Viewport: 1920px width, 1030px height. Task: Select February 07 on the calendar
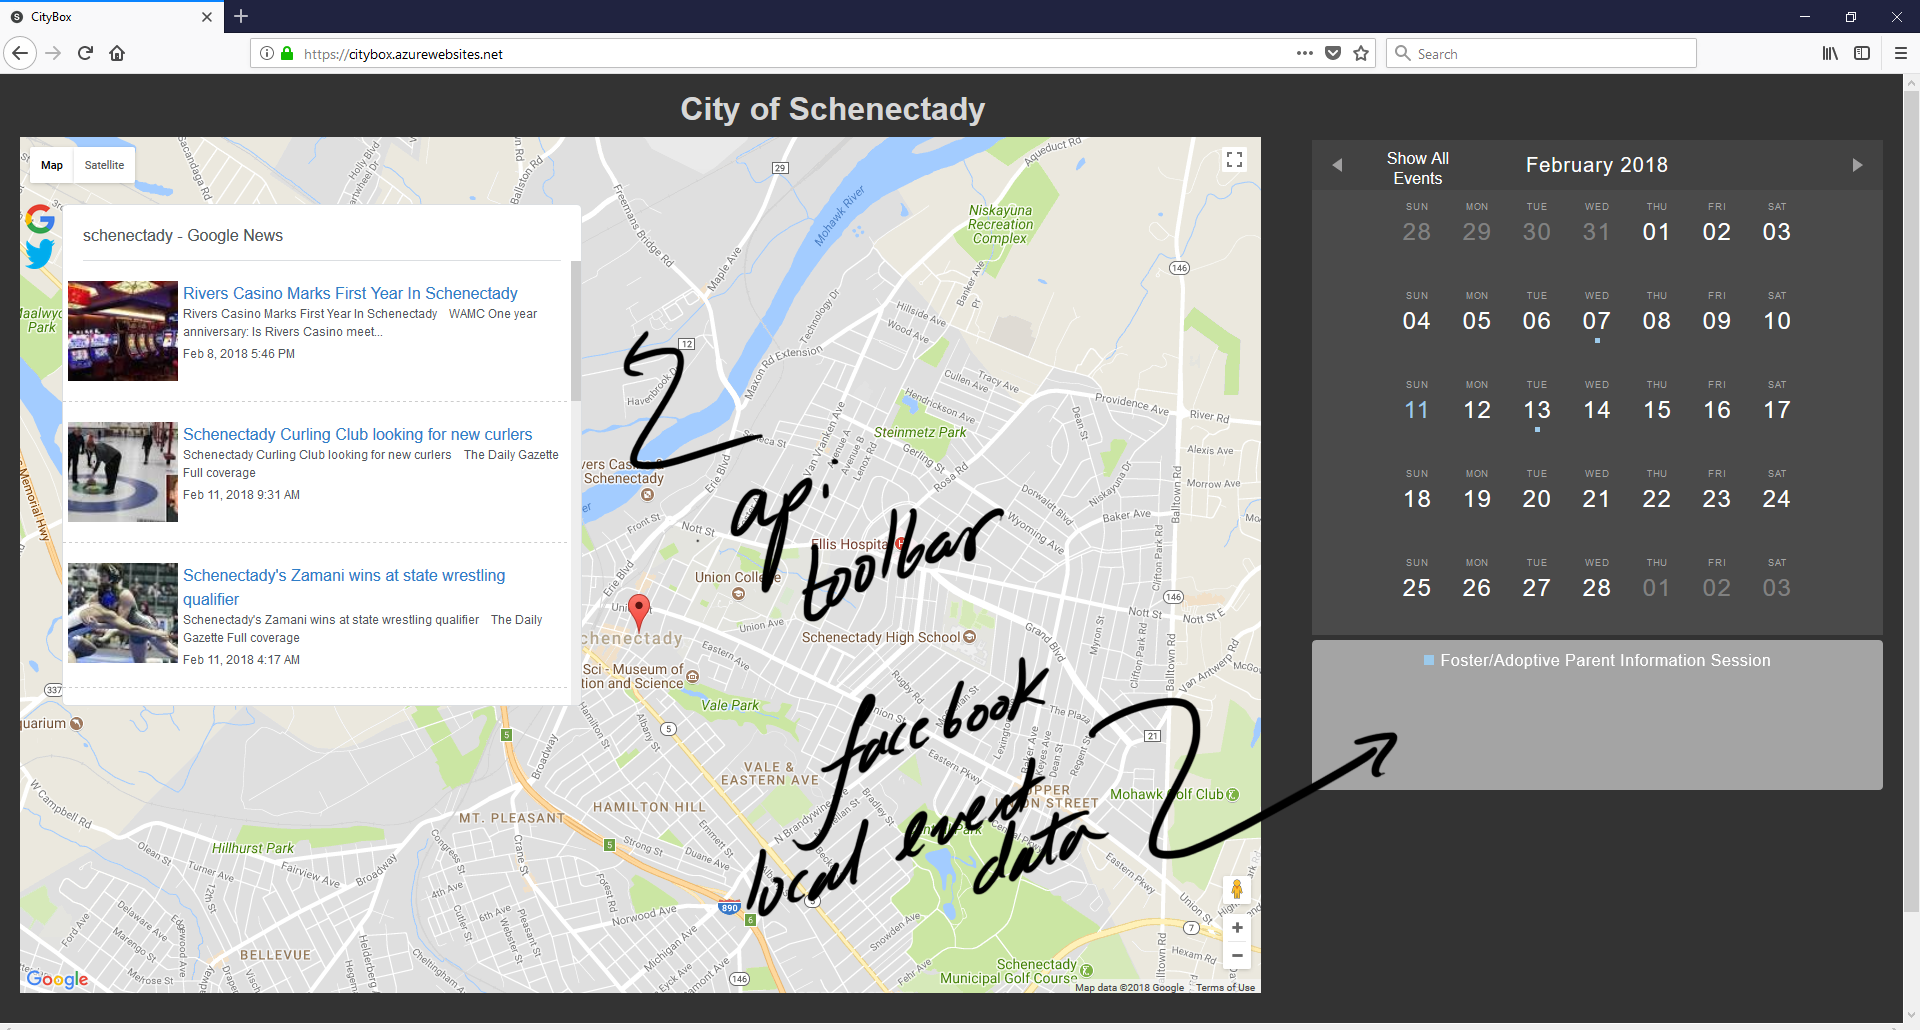[x=1597, y=320]
